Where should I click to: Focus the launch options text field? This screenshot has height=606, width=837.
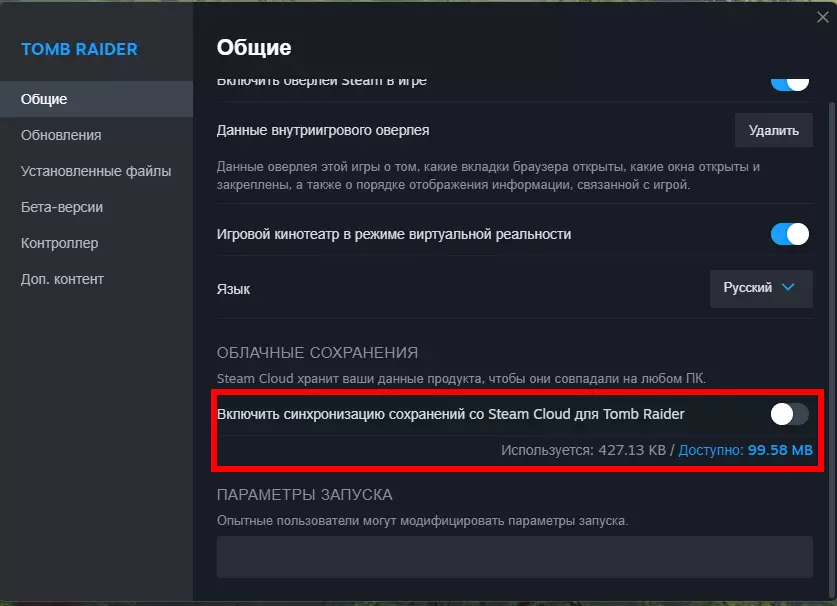515,556
